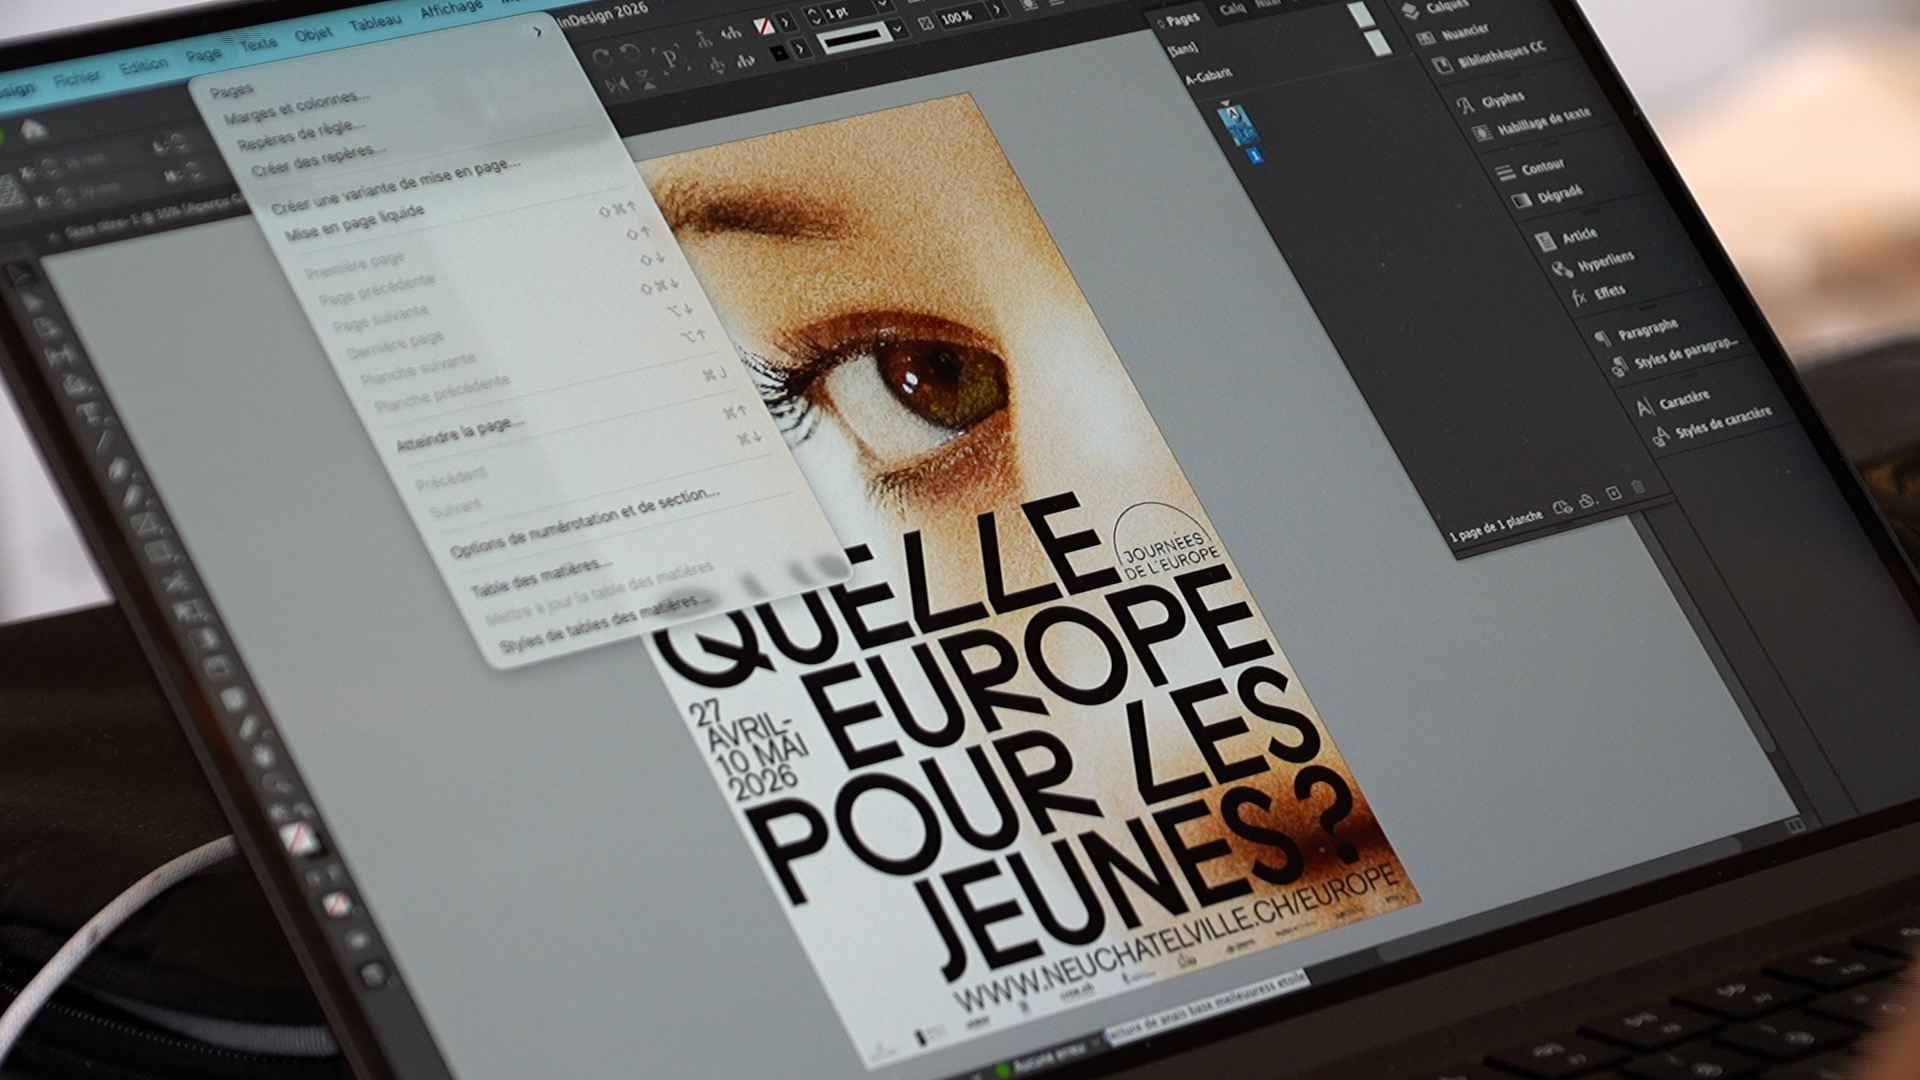This screenshot has height=1080, width=1920.
Task: Click the trash icon in Pages panel
Action: [1638, 488]
